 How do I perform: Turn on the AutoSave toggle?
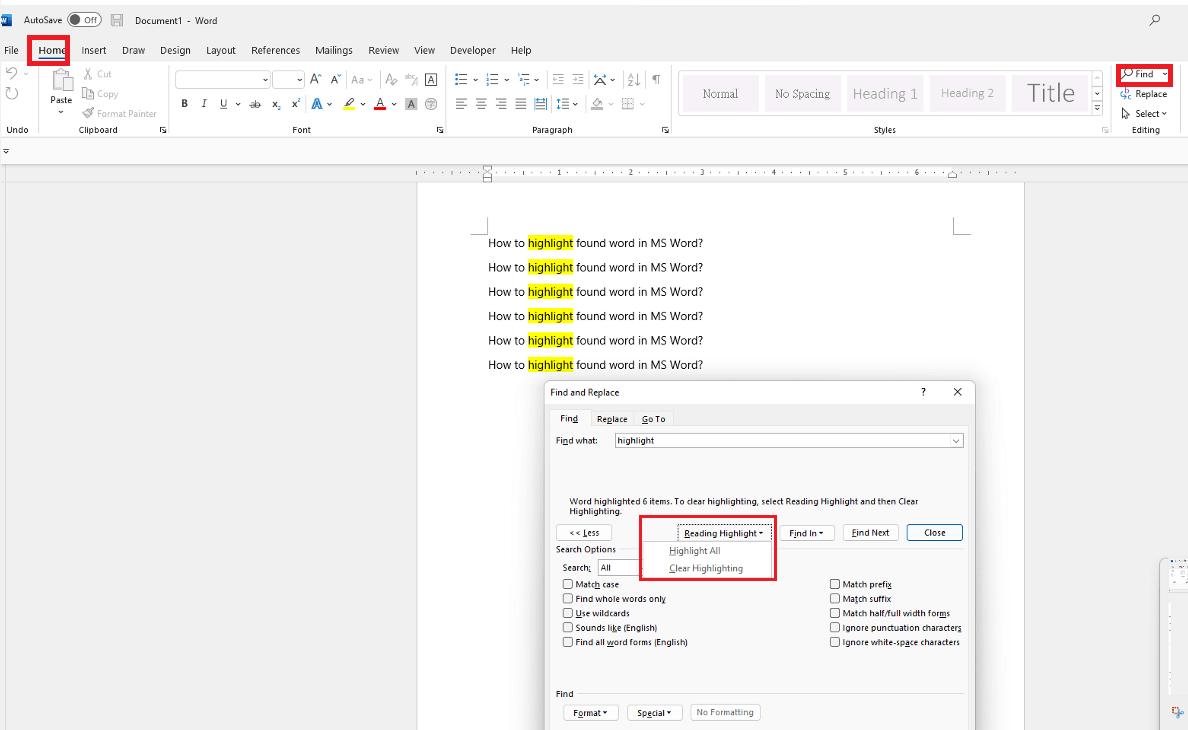tap(84, 20)
